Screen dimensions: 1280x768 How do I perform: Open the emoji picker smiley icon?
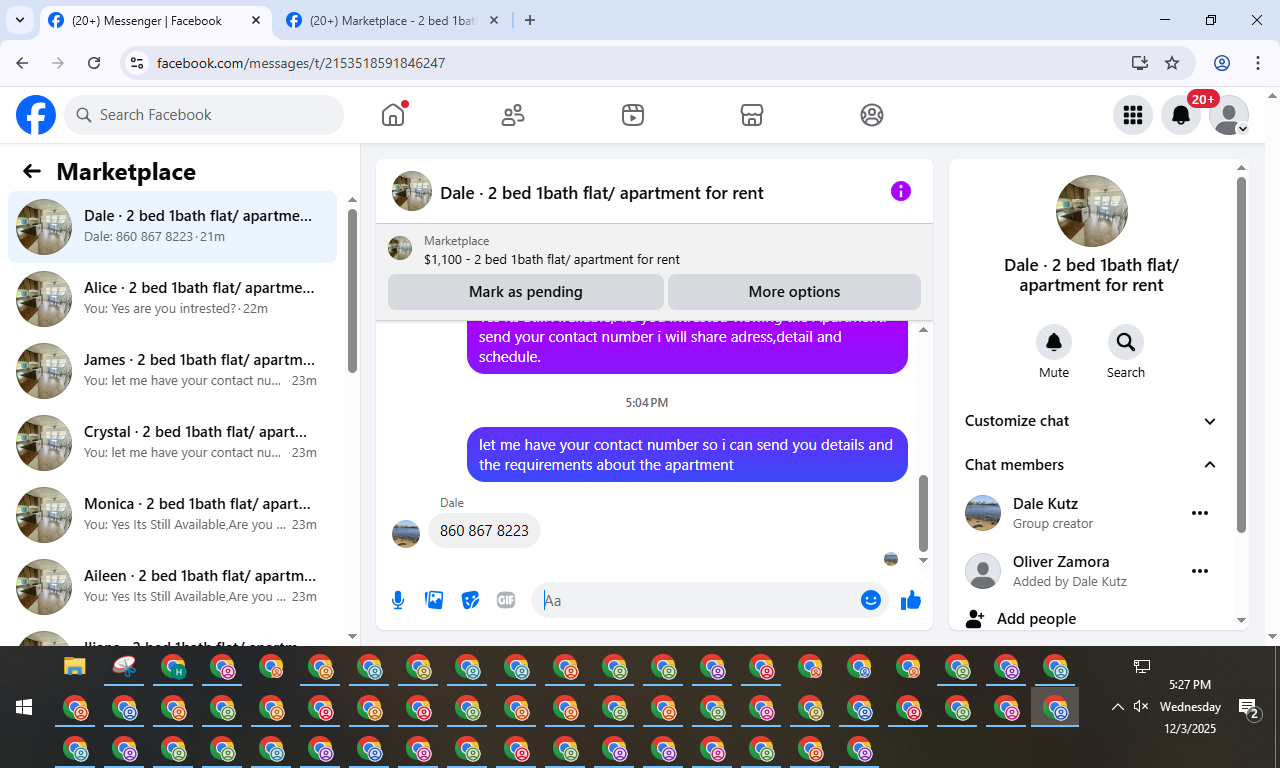click(871, 600)
